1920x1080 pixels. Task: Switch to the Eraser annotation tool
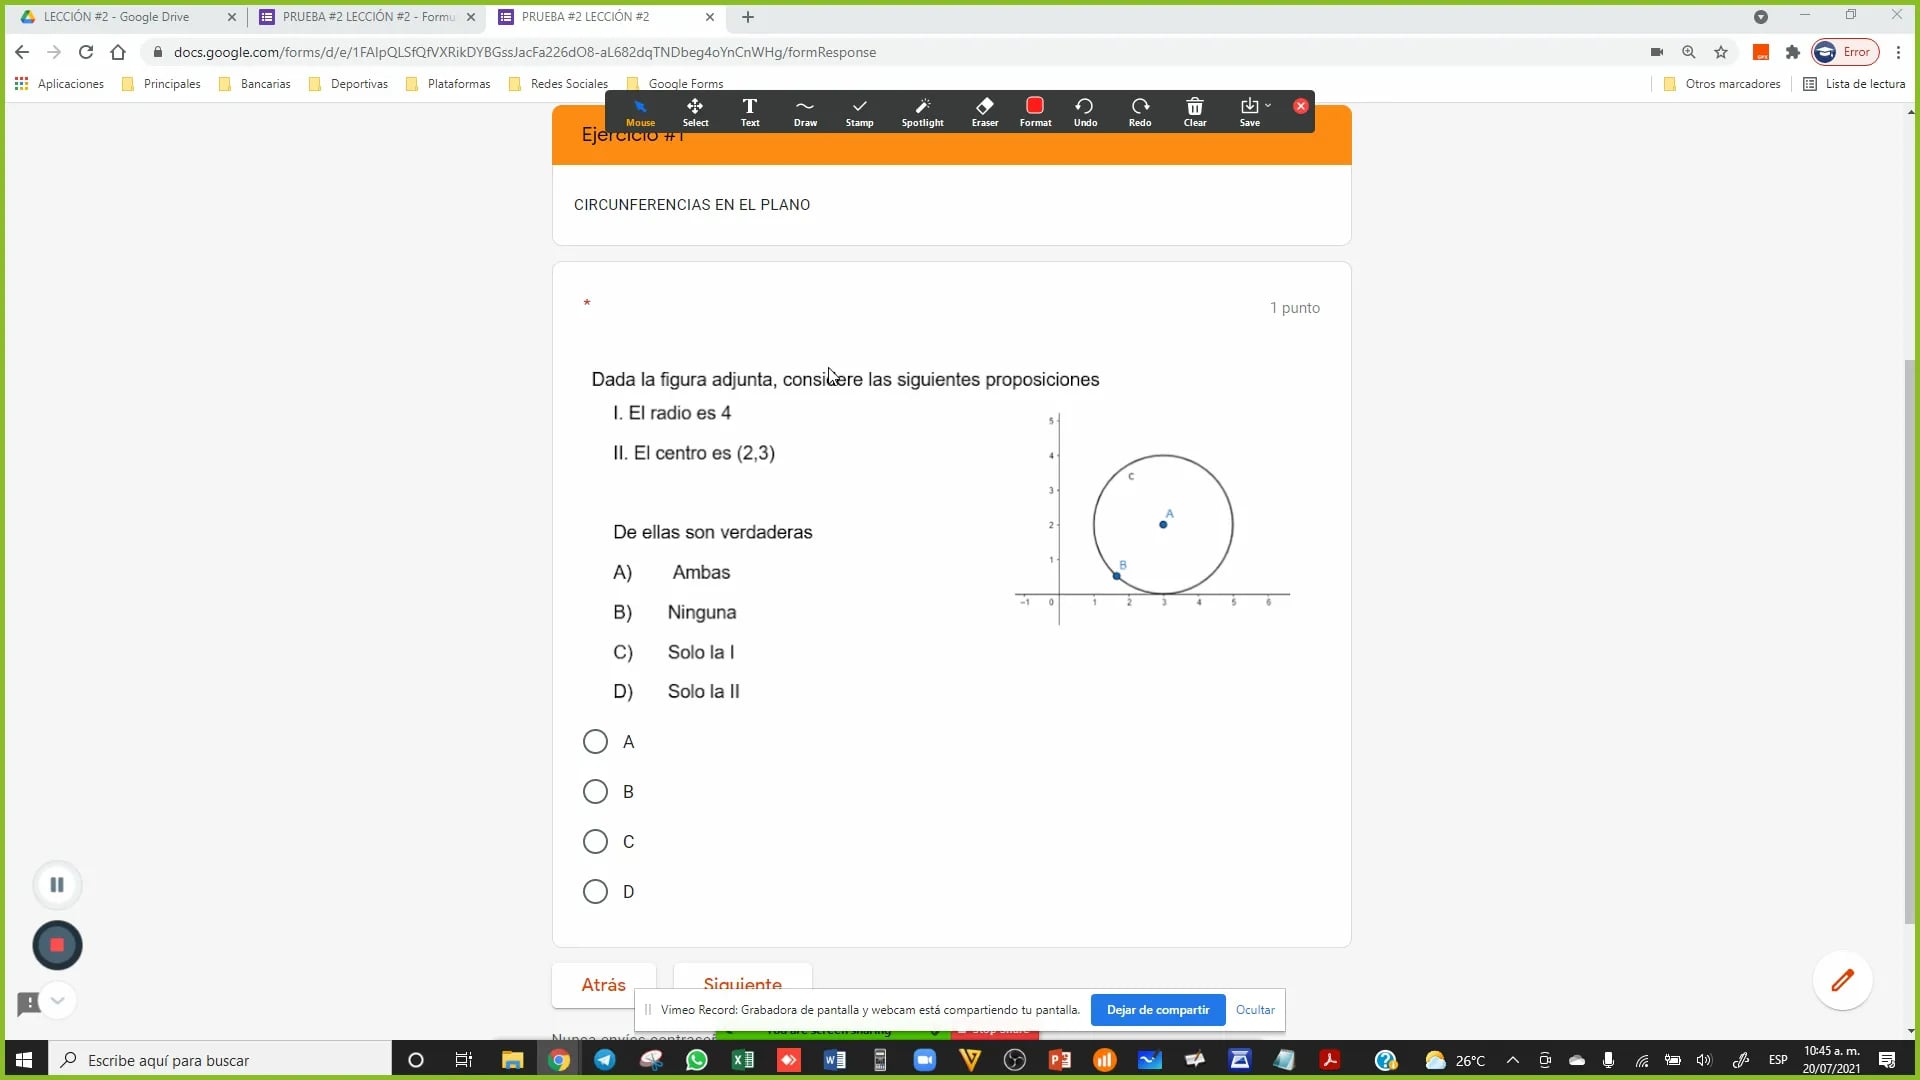click(984, 112)
